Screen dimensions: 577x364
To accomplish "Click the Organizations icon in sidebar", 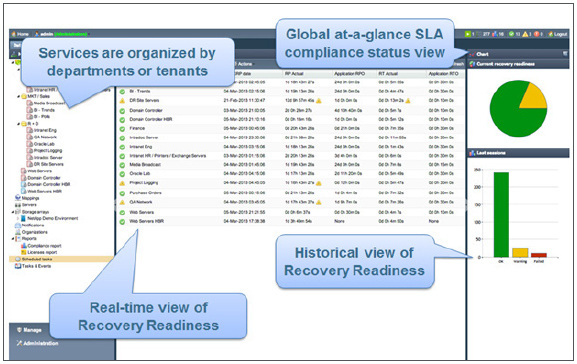I will click(x=17, y=232).
